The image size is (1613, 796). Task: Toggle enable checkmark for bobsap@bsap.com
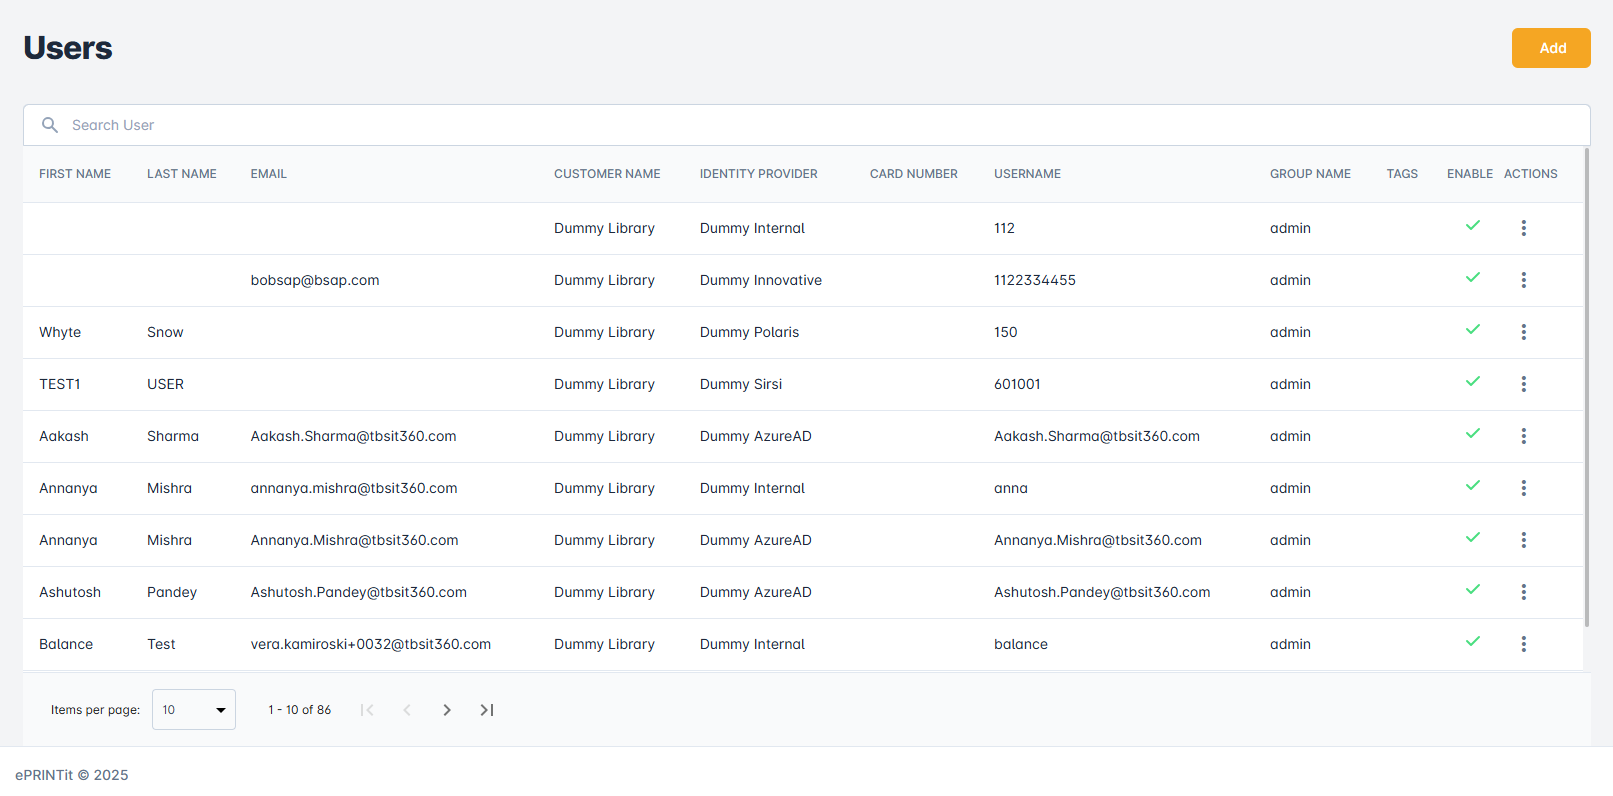(1472, 278)
